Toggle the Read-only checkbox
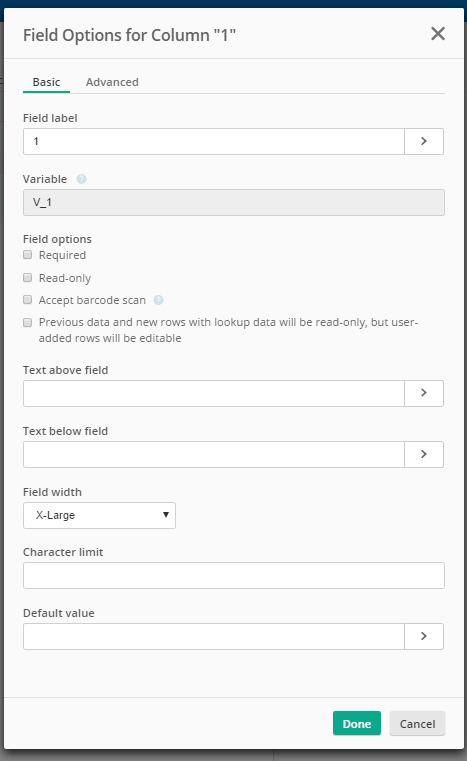 [28, 278]
